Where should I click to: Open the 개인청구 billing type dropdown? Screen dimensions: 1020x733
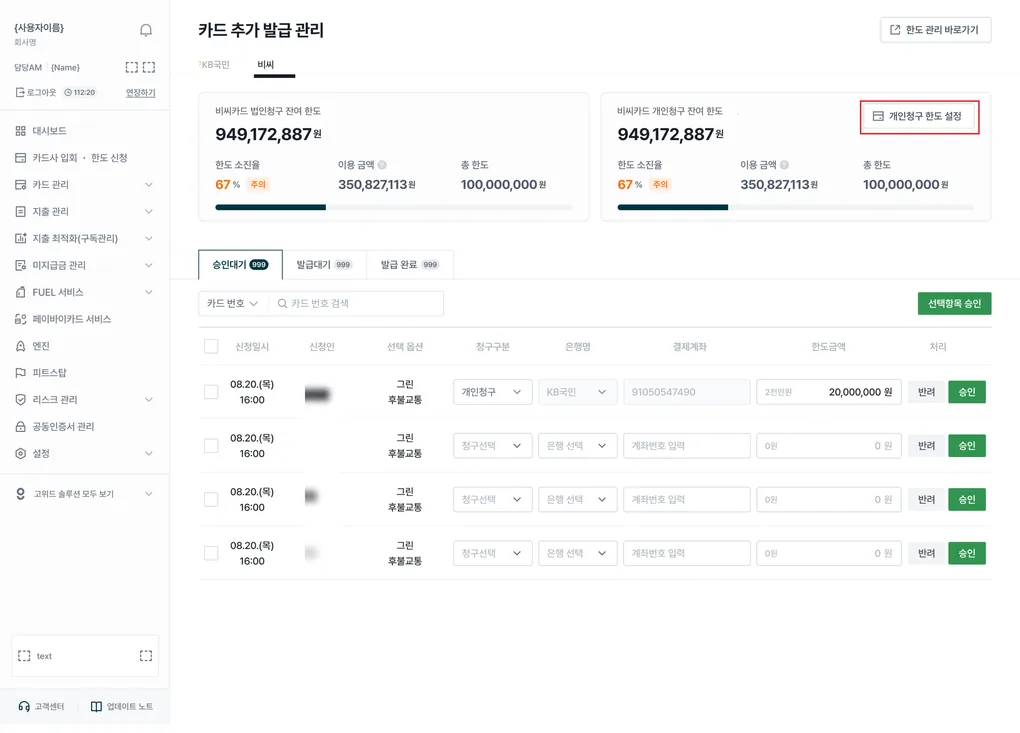492,392
